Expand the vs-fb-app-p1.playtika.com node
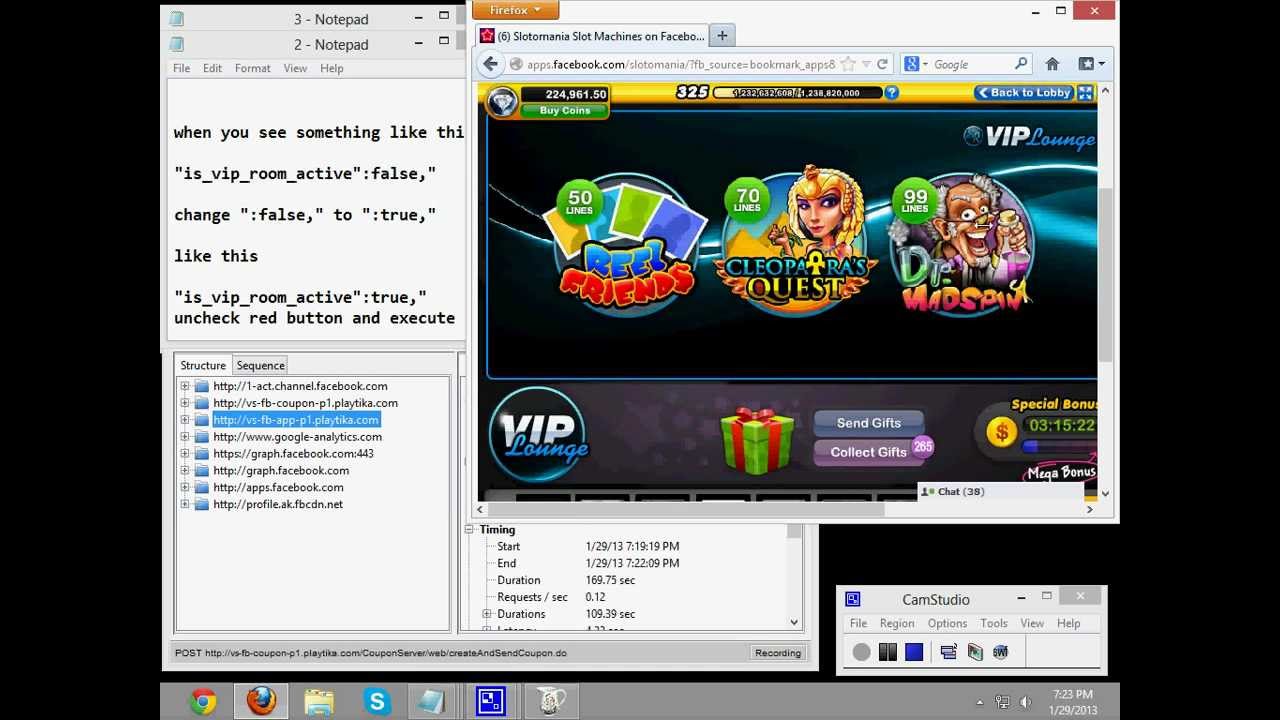The height and width of the screenshot is (720, 1280). click(185, 420)
